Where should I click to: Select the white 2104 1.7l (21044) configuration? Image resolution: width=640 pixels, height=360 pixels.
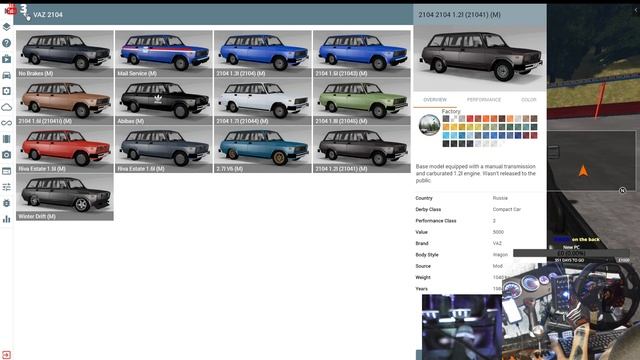263,101
